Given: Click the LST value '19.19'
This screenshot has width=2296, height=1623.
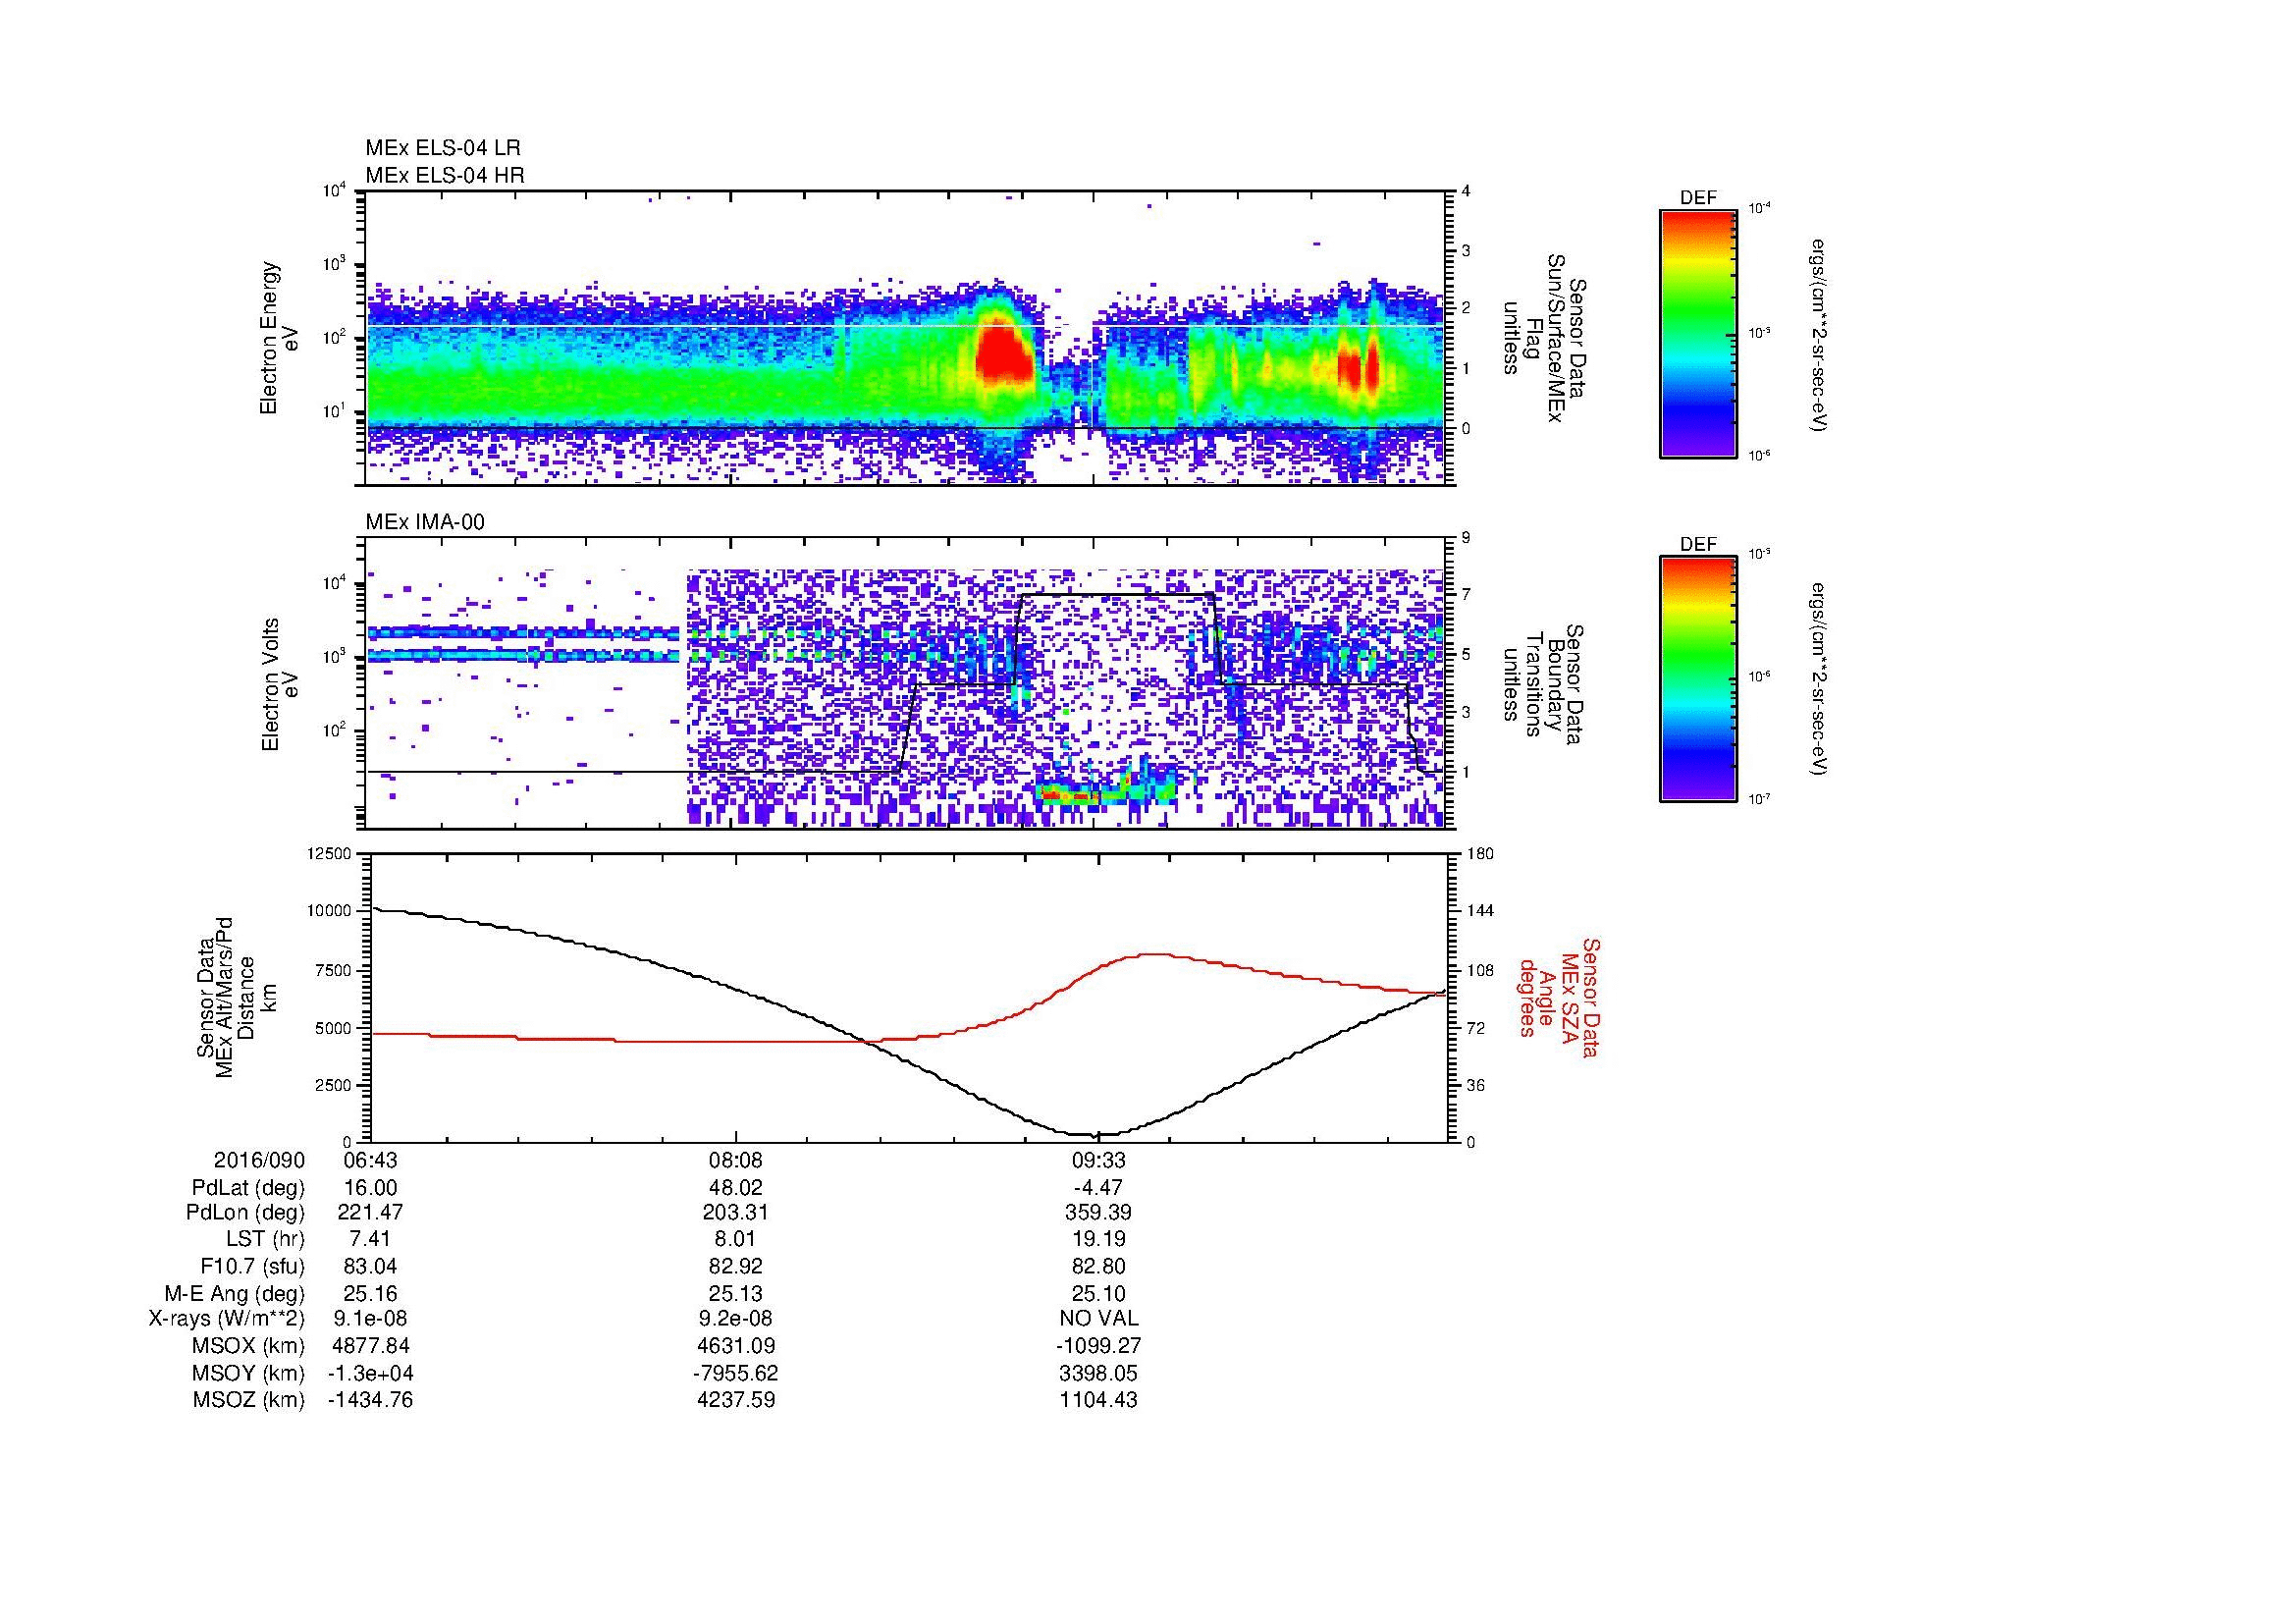Looking at the screenshot, I should coord(1098,1239).
